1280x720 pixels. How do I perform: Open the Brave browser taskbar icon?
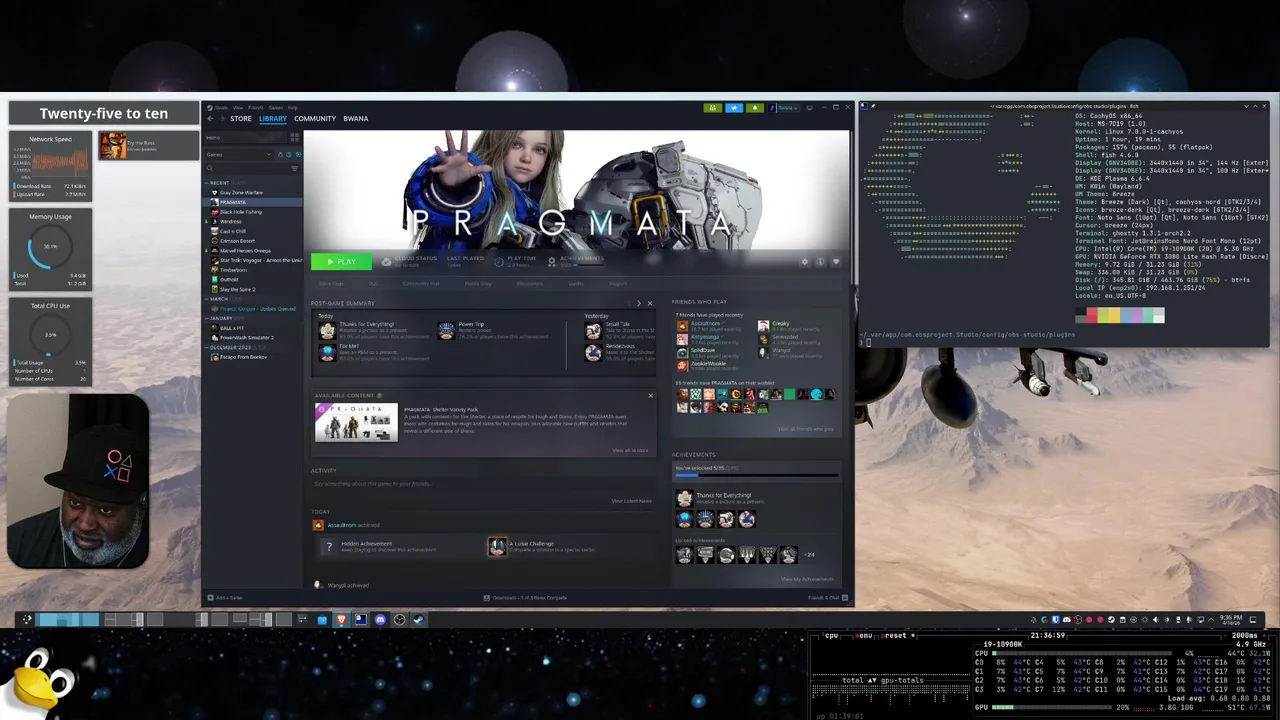341,619
